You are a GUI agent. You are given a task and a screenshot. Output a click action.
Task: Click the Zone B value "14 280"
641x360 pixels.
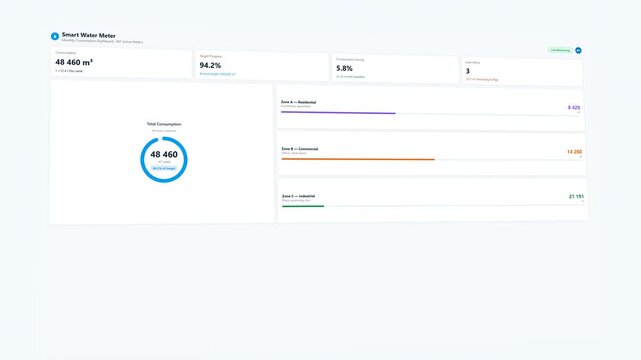point(574,152)
